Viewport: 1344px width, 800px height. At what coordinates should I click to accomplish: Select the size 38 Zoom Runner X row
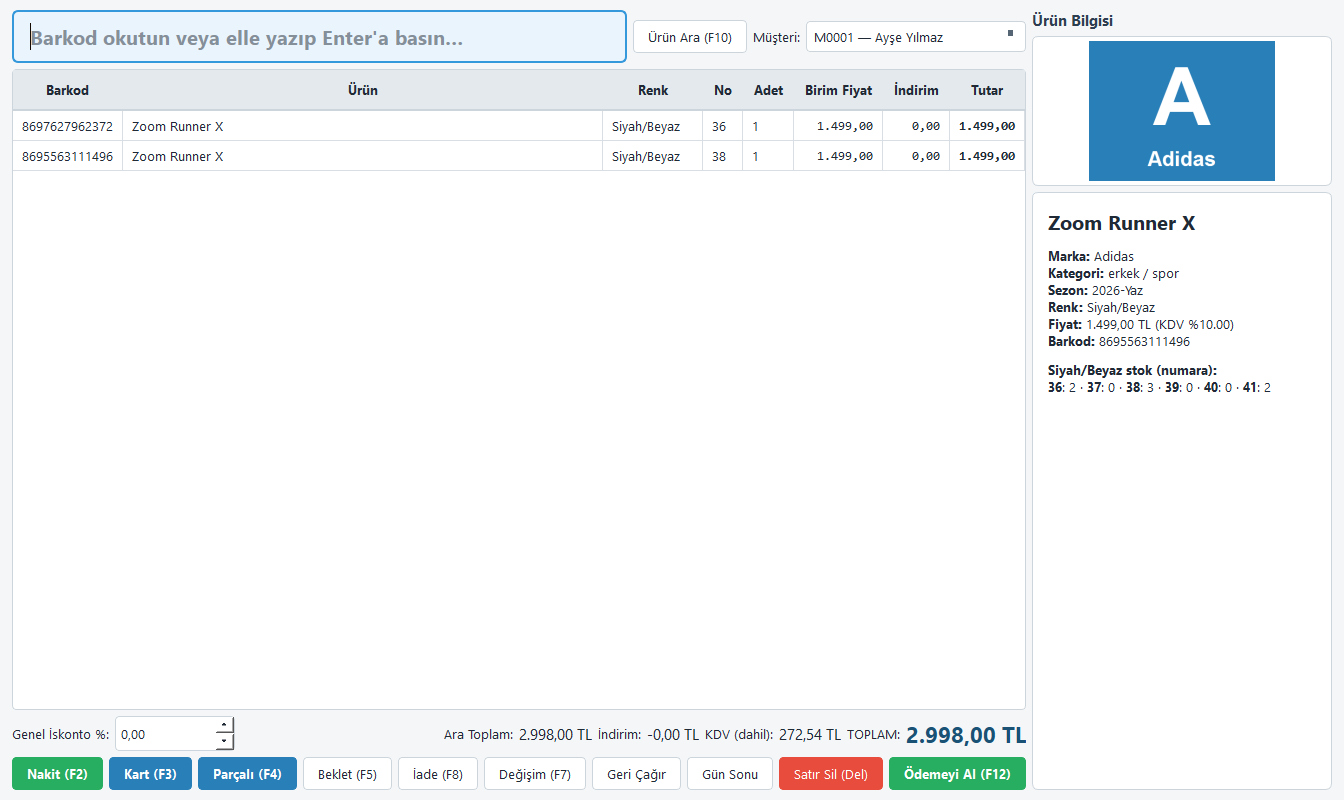click(x=518, y=156)
